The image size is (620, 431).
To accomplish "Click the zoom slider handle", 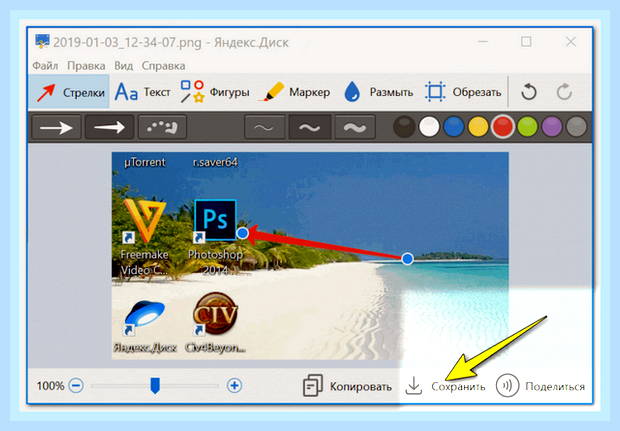I will click(x=155, y=386).
